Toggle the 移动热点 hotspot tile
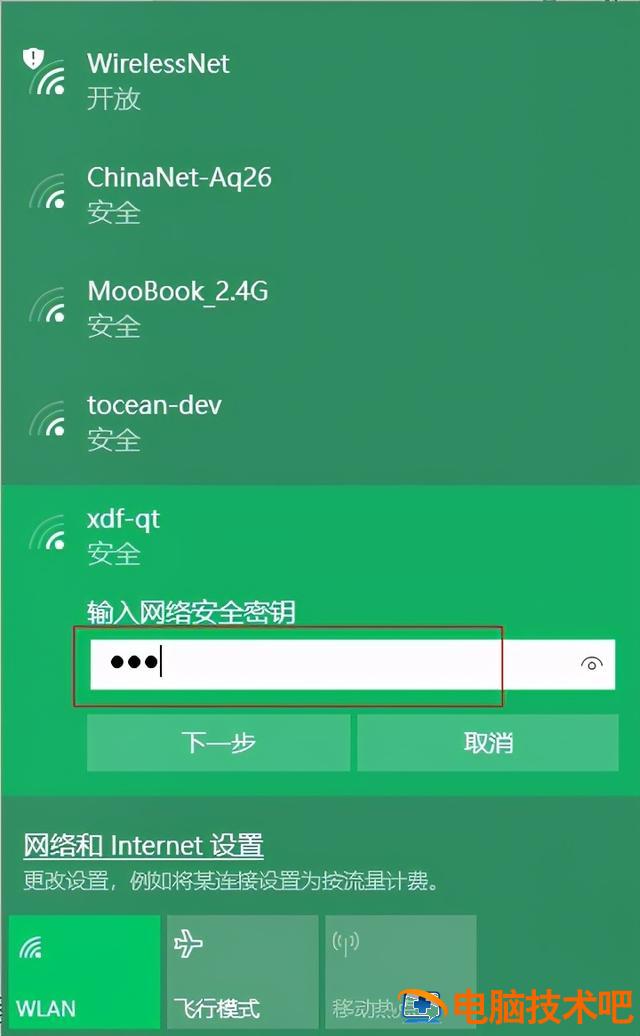Screen dimensions: 640x1036 pyautogui.click(x=401, y=971)
